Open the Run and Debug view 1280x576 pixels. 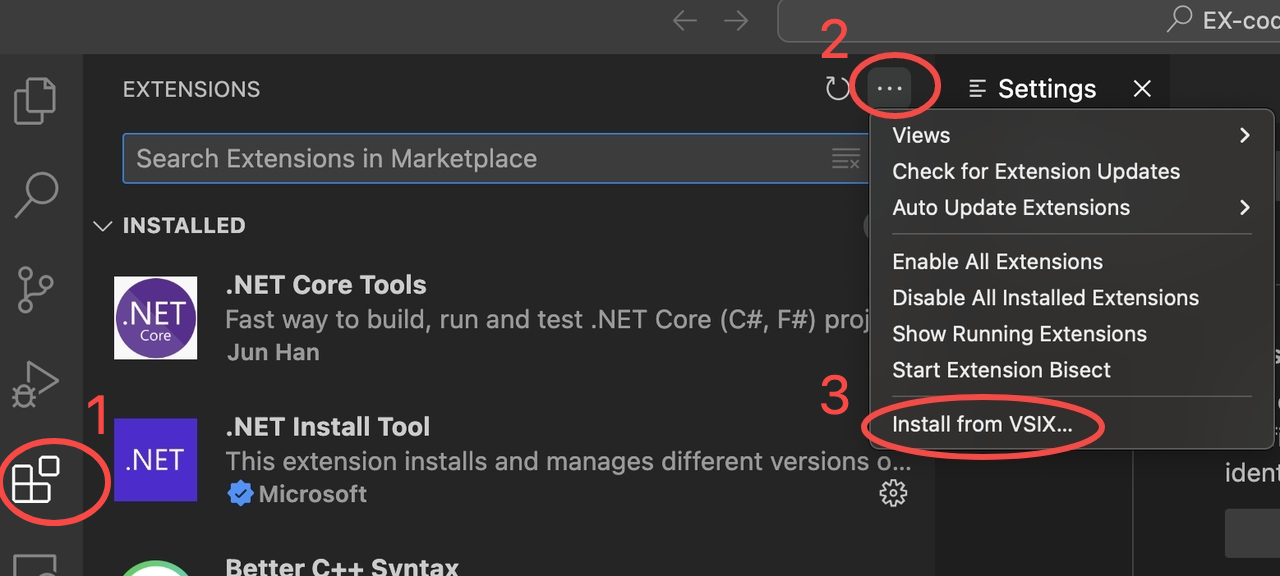[x=35, y=384]
